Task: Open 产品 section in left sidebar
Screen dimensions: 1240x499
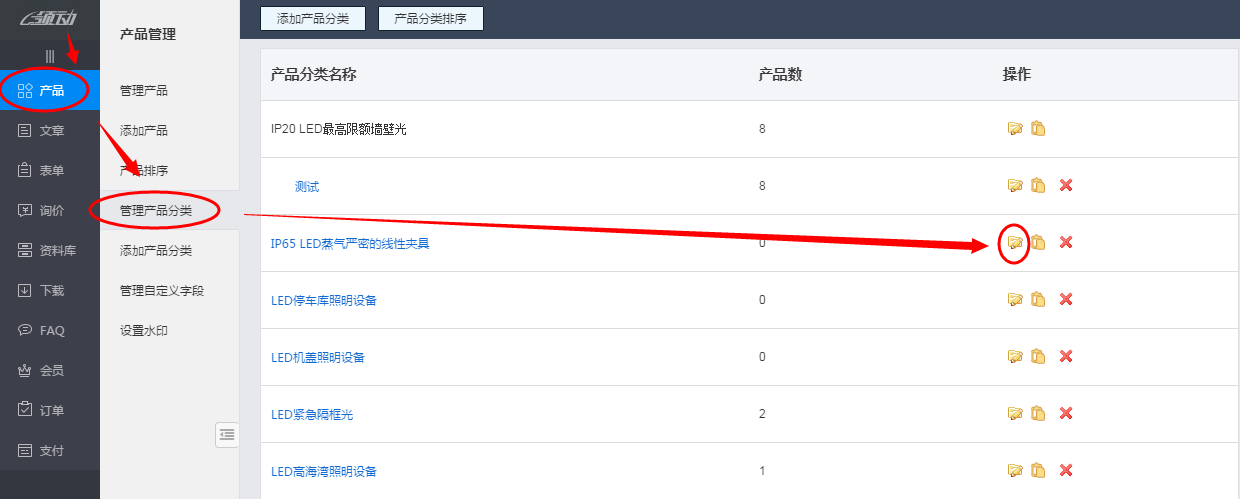Action: (x=50, y=91)
